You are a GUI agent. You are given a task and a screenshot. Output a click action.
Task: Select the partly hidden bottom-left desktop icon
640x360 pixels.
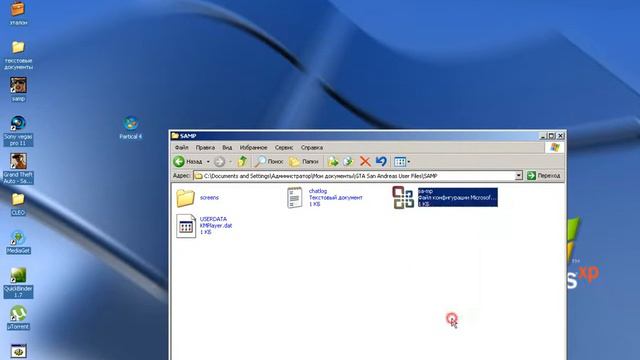[18, 352]
